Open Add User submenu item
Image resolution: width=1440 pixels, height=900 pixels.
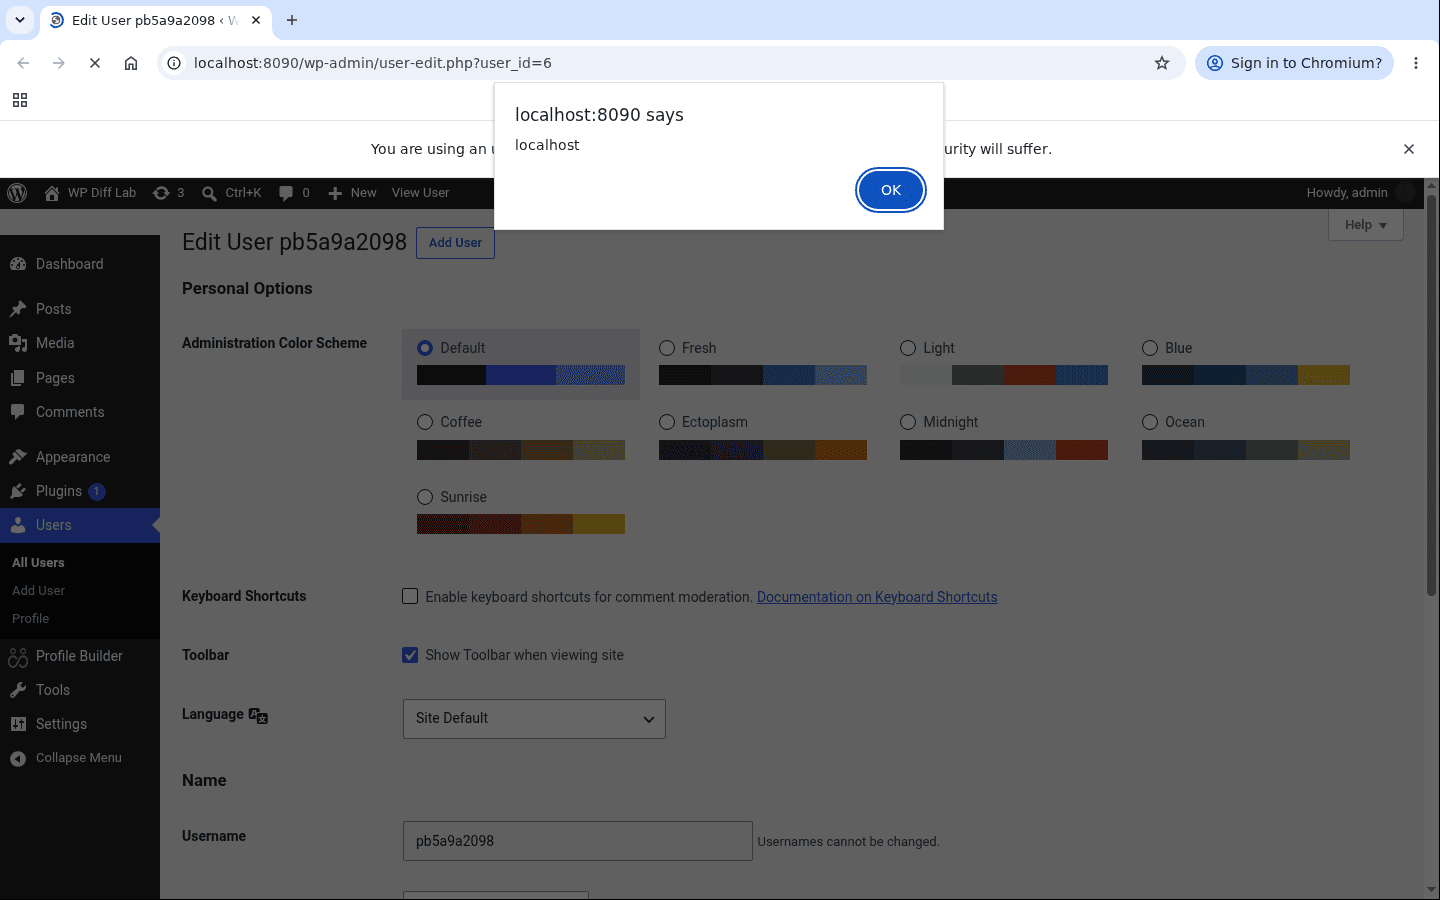38,591
